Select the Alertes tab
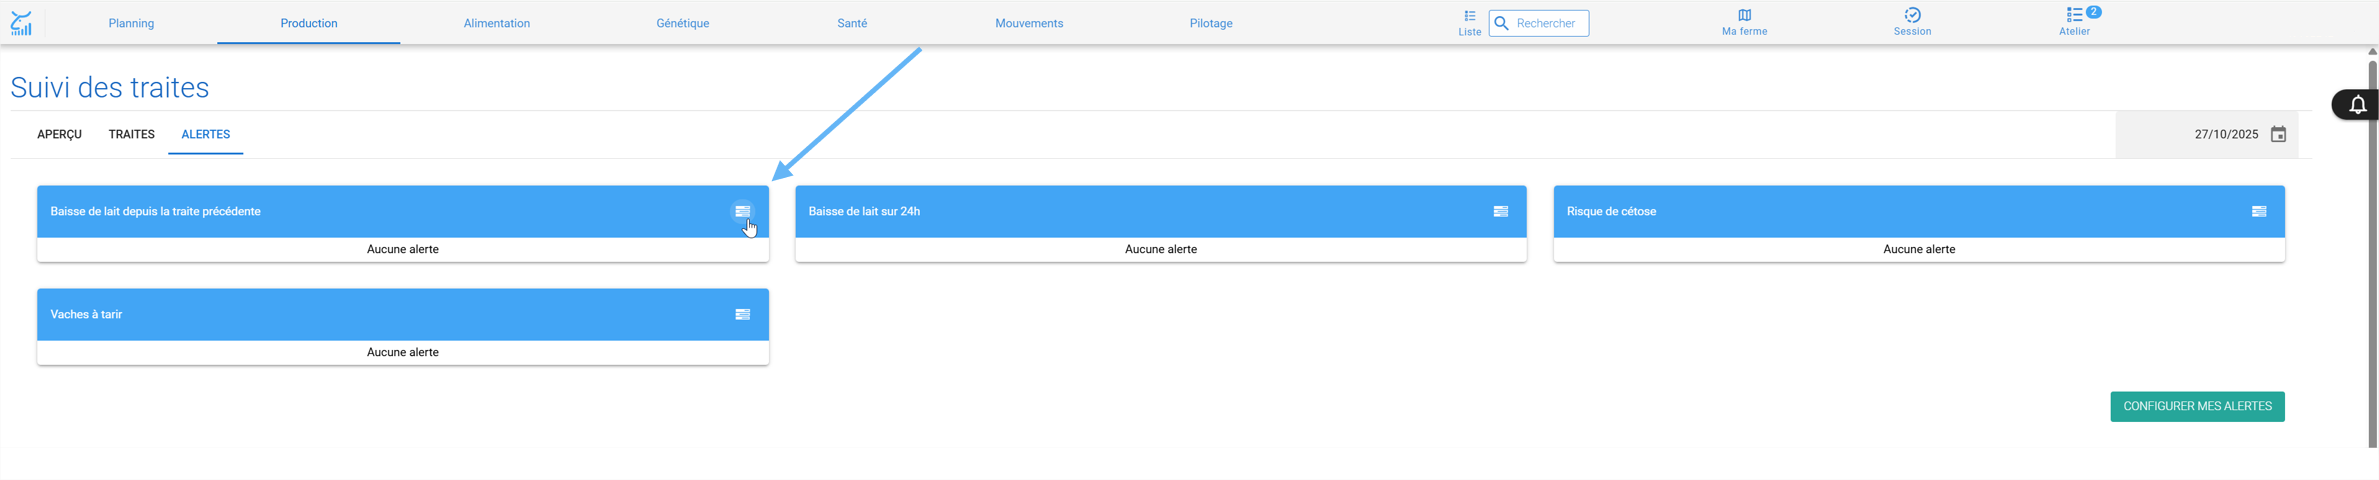The height and width of the screenshot is (480, 2379). 205,134
